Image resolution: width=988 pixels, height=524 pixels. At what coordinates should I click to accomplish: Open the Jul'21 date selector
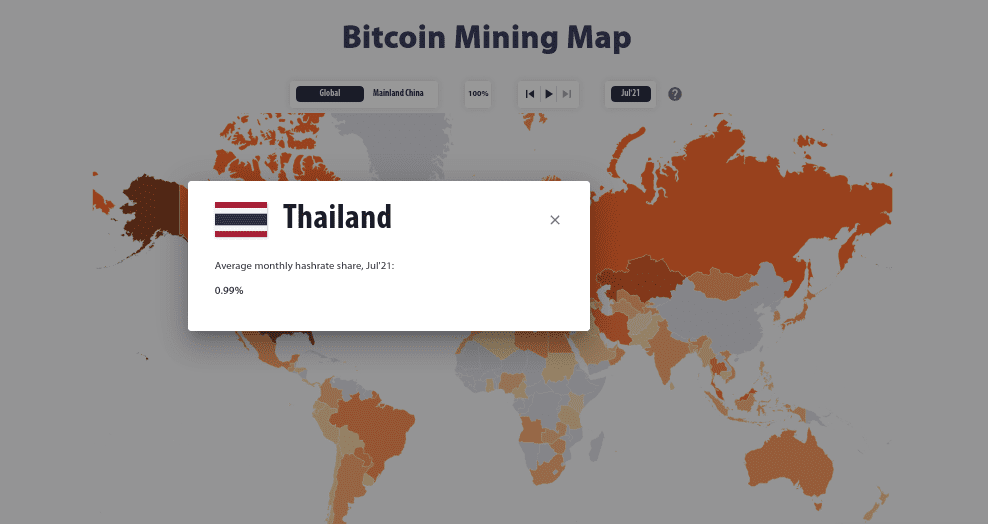point(630,93)
